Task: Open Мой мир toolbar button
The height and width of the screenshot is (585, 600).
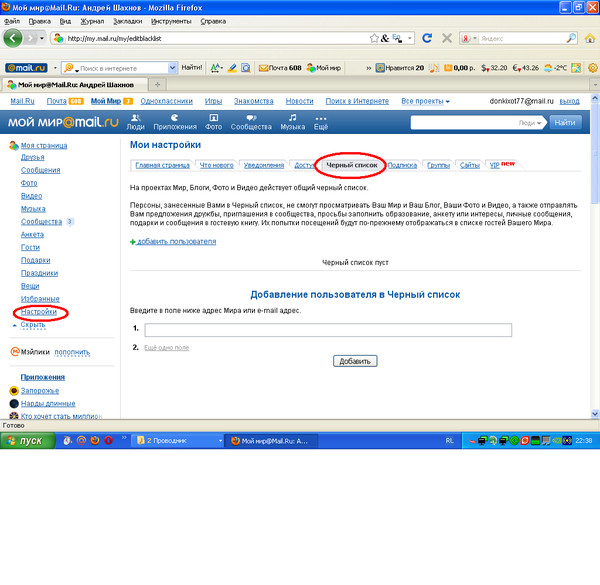Action: coord(324,68)
